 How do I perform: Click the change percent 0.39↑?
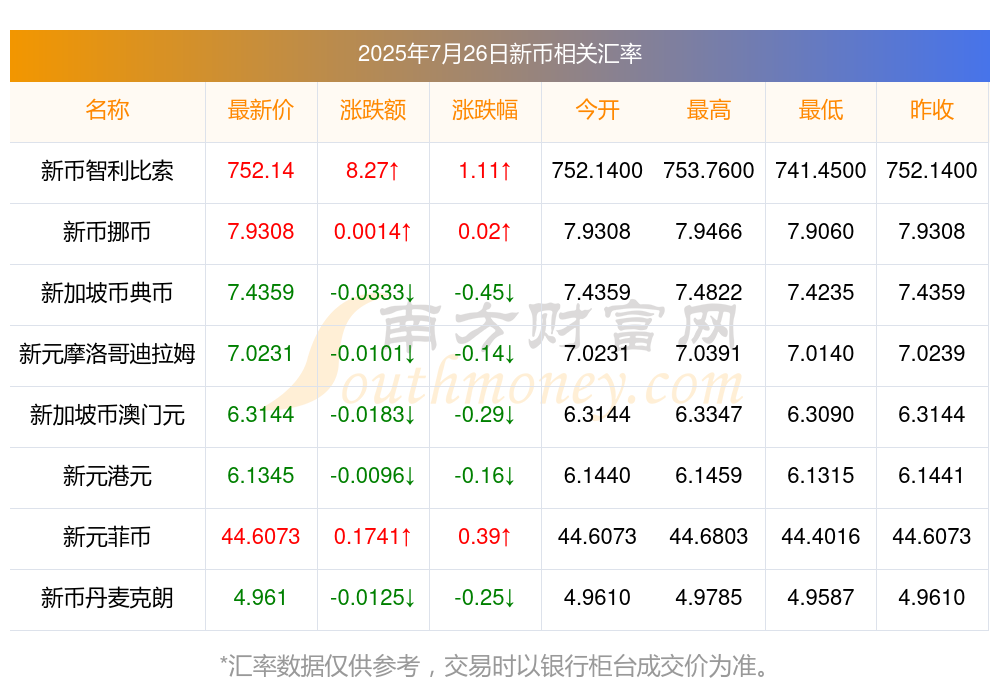coord(485,537)
